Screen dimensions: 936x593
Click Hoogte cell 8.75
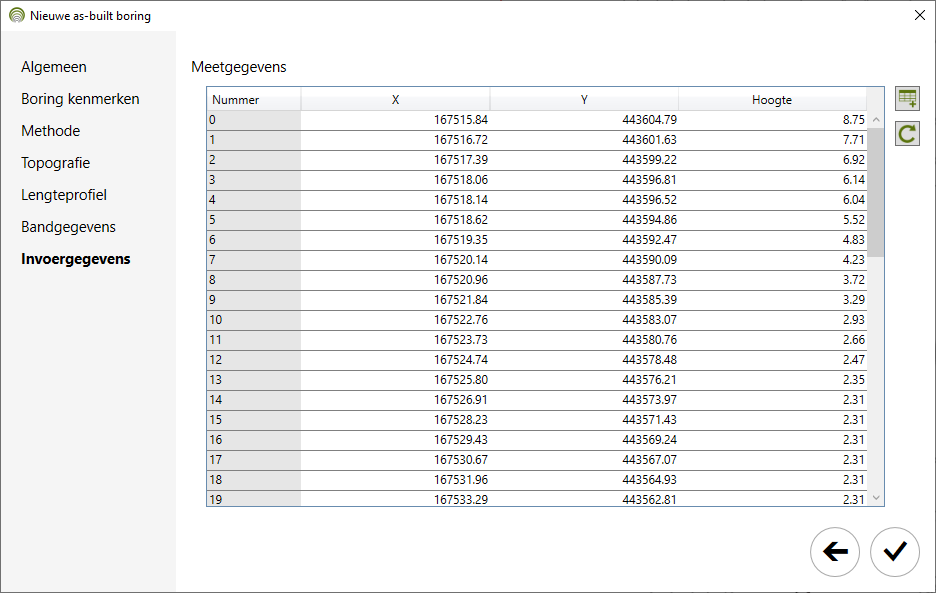click(772, 120)
